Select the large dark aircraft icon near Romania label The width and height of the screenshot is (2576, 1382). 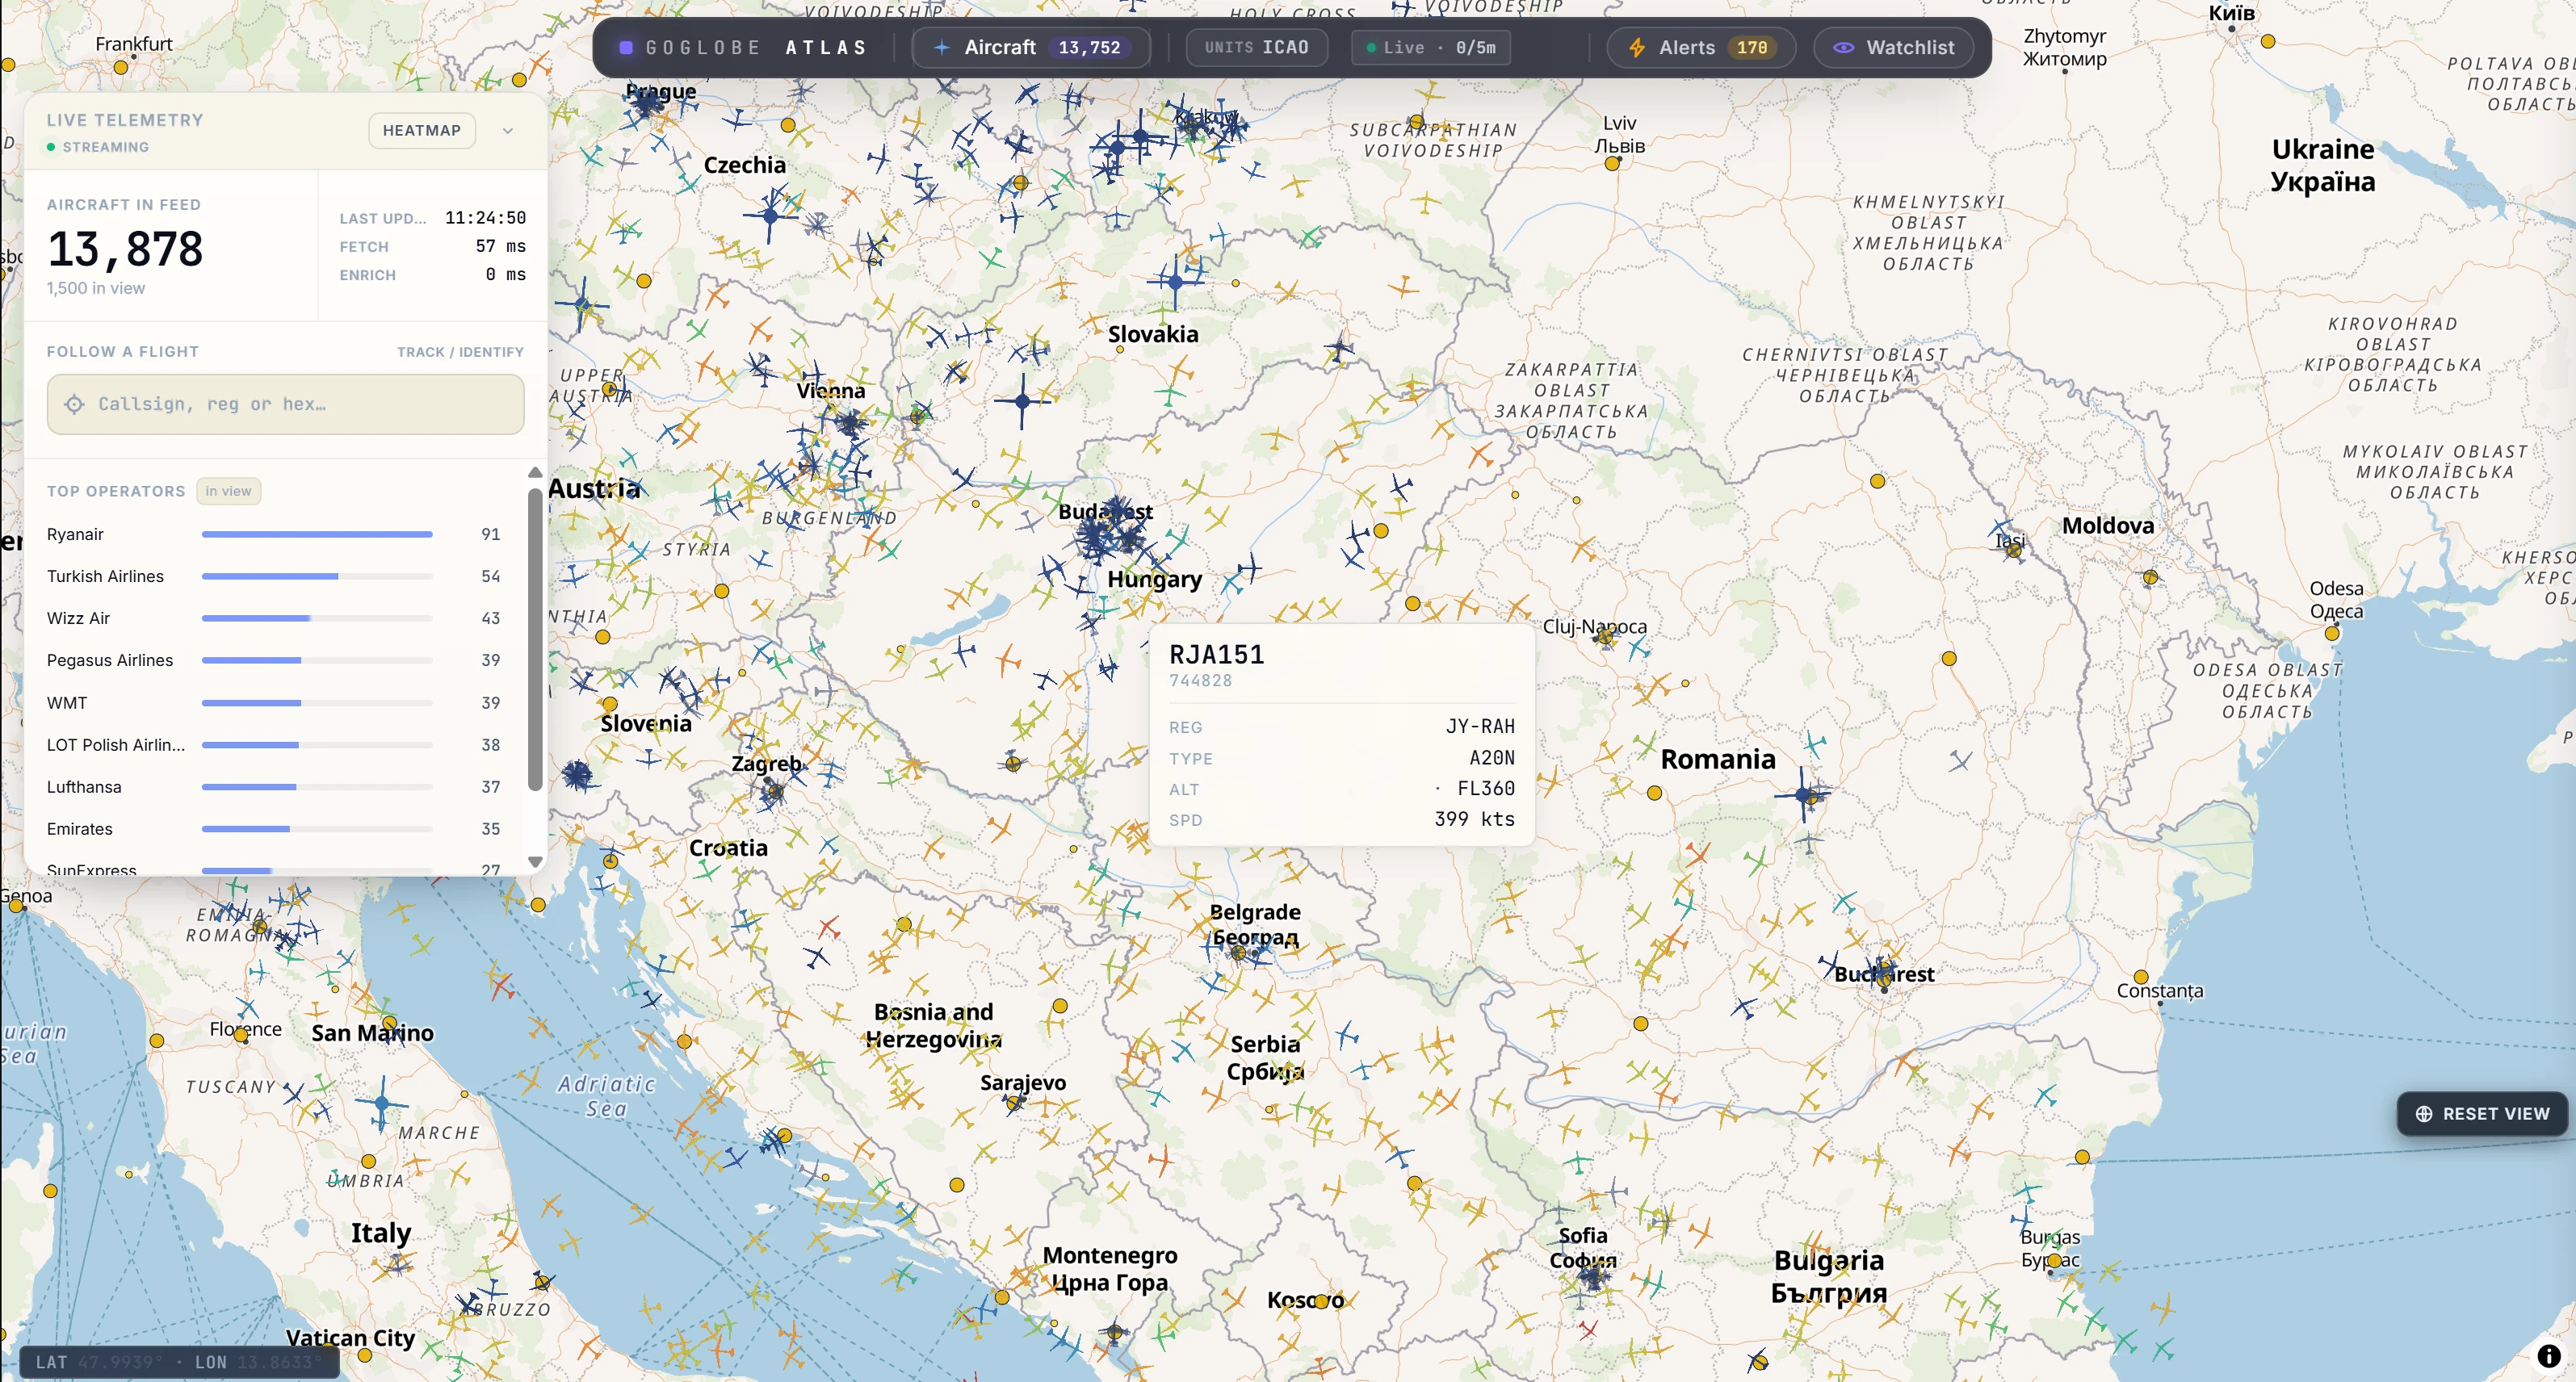pyautogui.click(x=1803, y=795)
